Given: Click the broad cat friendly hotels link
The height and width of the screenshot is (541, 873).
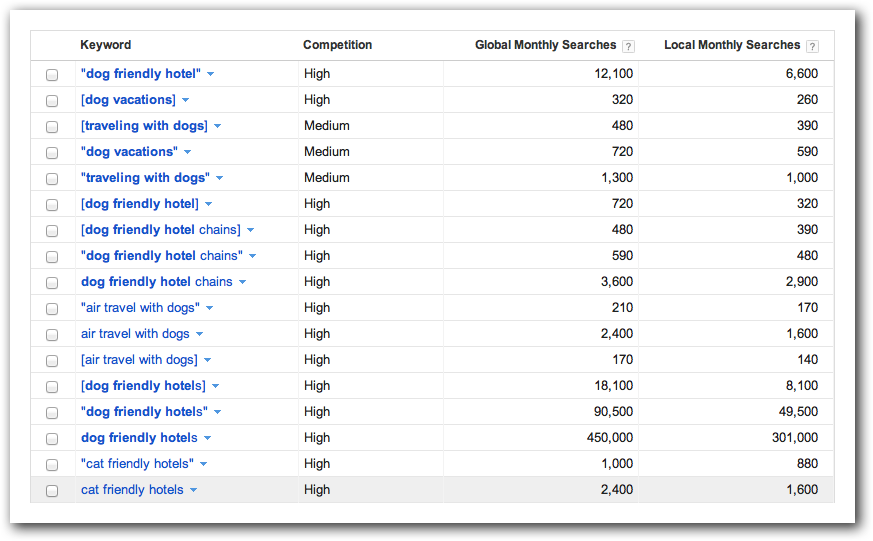Looking at the screenshot, I should click(x=132, y=490).
